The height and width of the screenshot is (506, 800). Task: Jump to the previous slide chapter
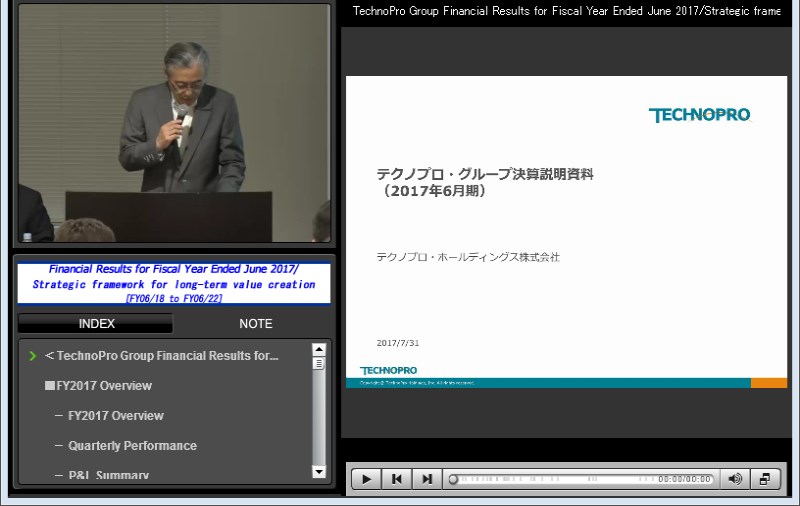tap(396, 479)
